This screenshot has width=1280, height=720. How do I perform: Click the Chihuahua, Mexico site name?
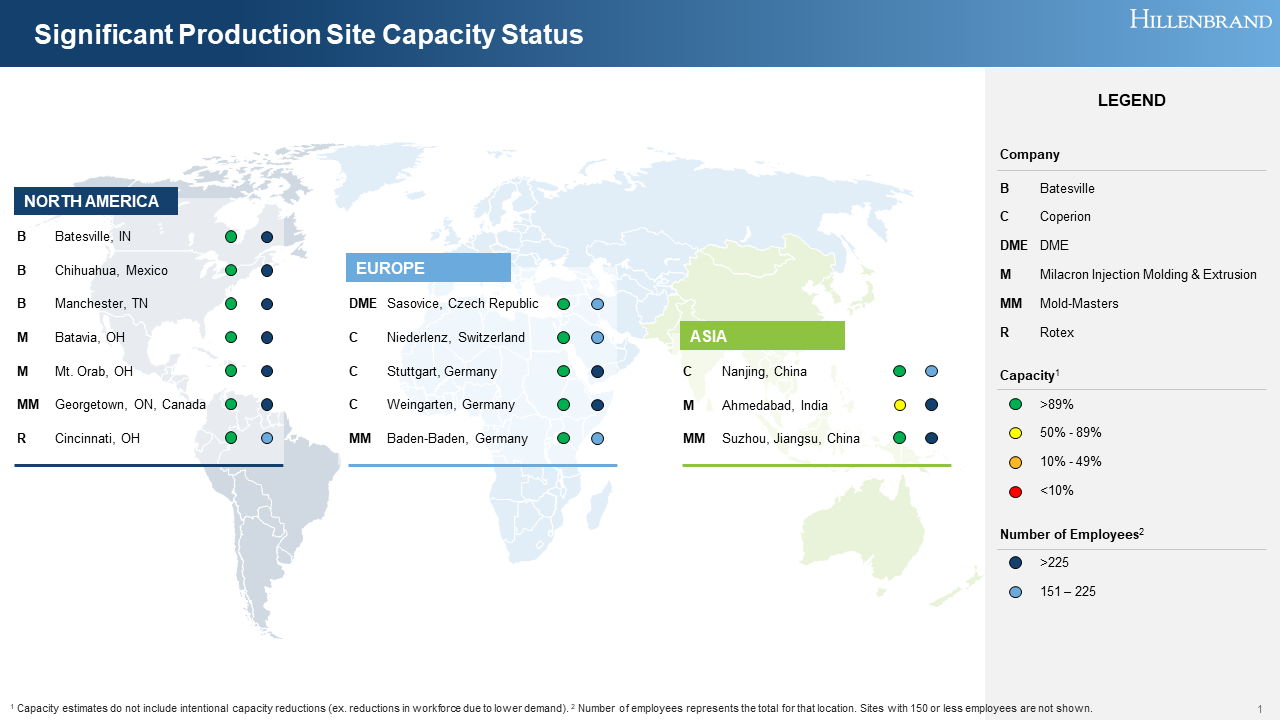click(x=111, y=271)
